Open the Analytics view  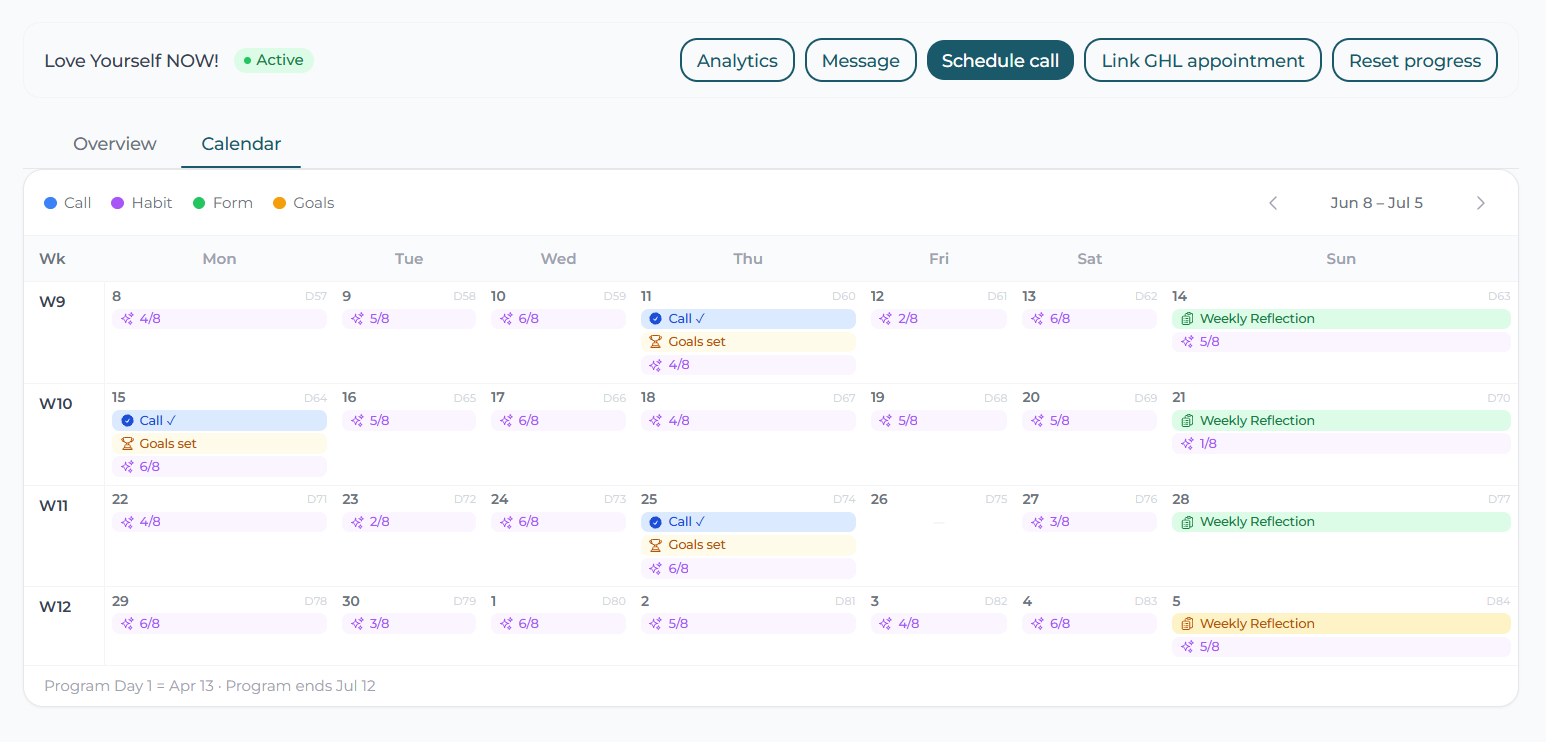tap(737, 60)
